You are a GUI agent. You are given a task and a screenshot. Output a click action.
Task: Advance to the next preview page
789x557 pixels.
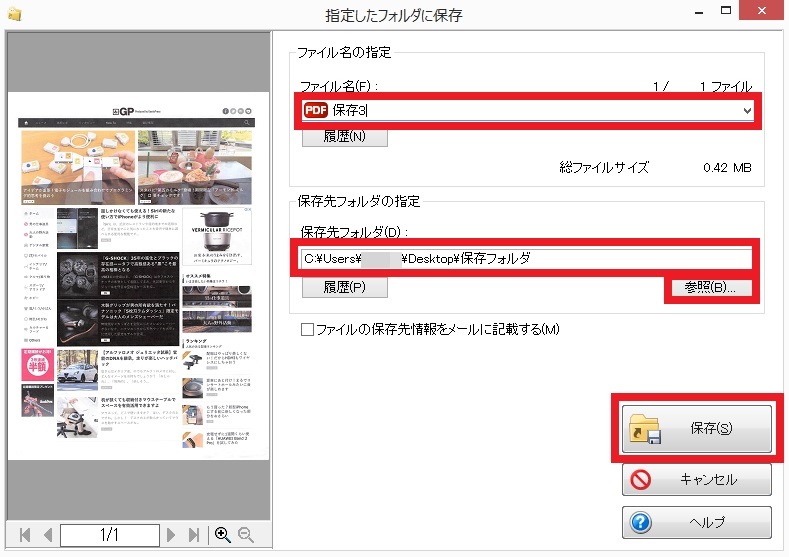(x=172, y=535)
